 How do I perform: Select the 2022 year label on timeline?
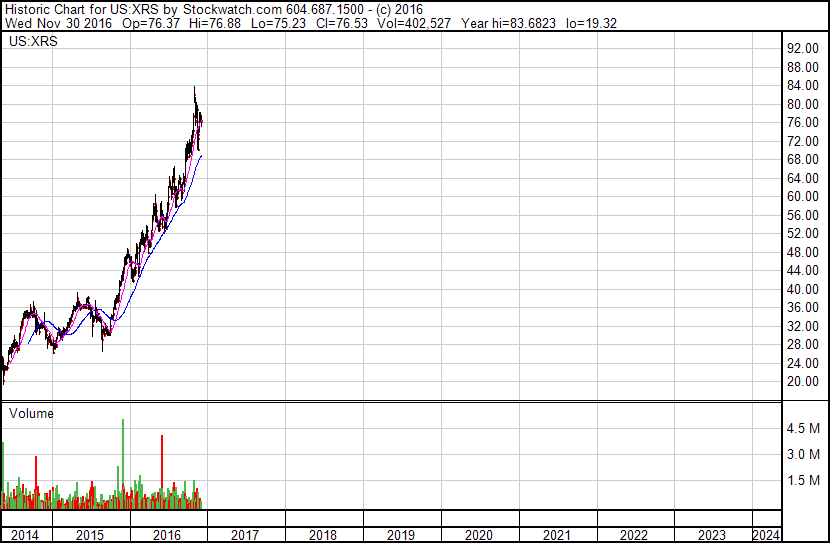(x=634, y=535)
